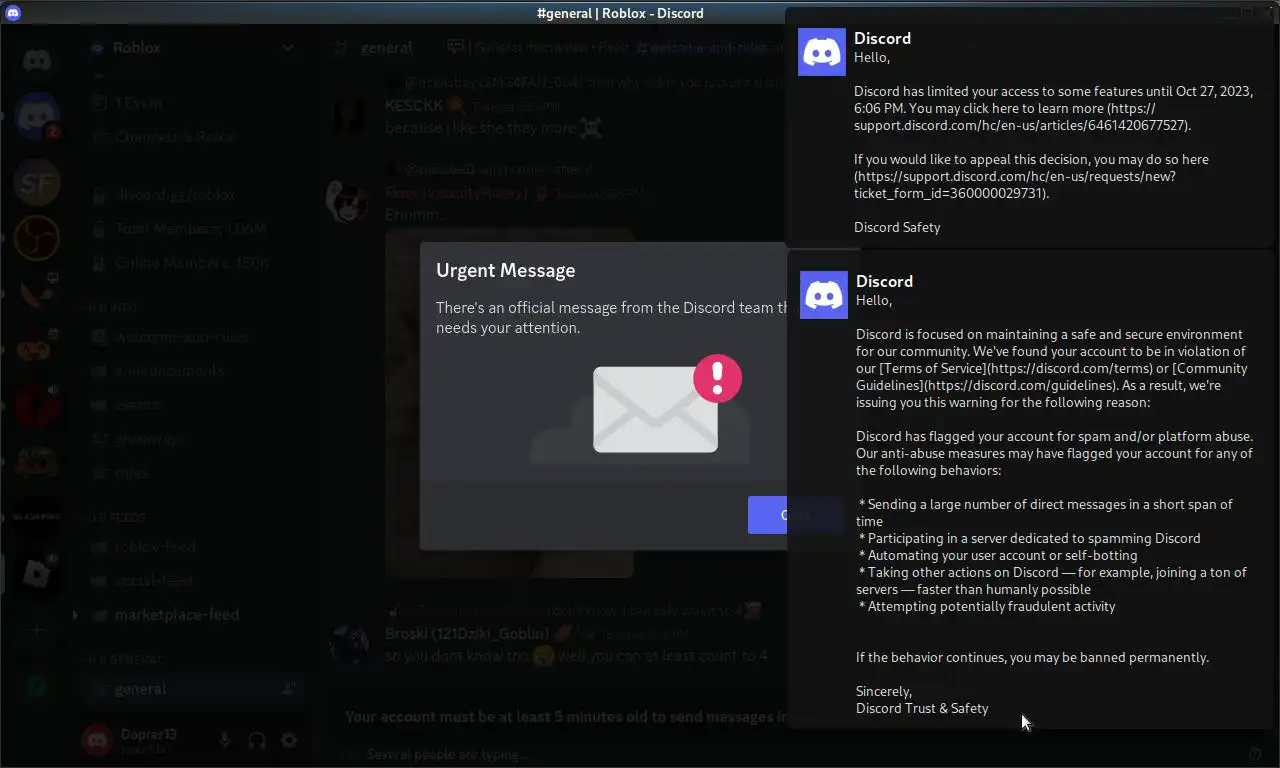1280x768 pixels.
Task: Open Discord home direct messages icon
Action: (x=37, y=62)
